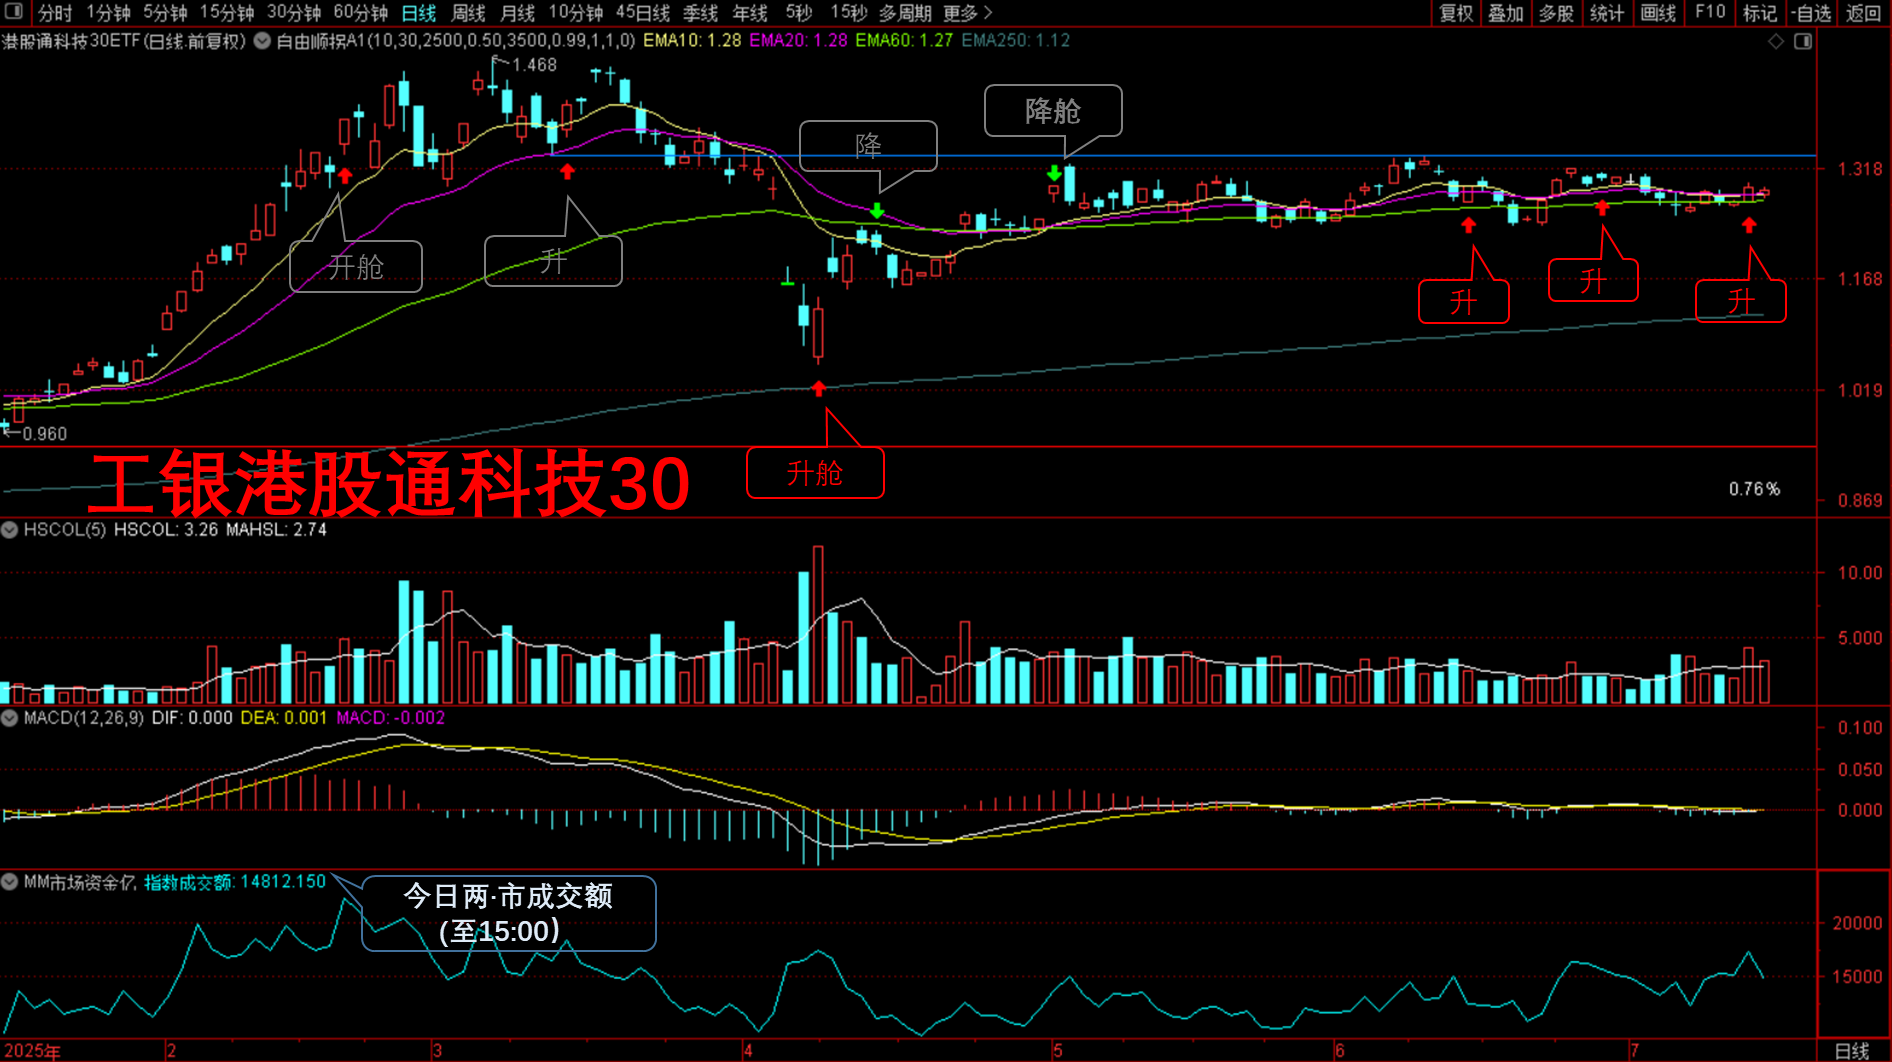Click the HSCOL(5) indicator label
The height and width of the screenshot is (1062, 1892).
point(65,529)
